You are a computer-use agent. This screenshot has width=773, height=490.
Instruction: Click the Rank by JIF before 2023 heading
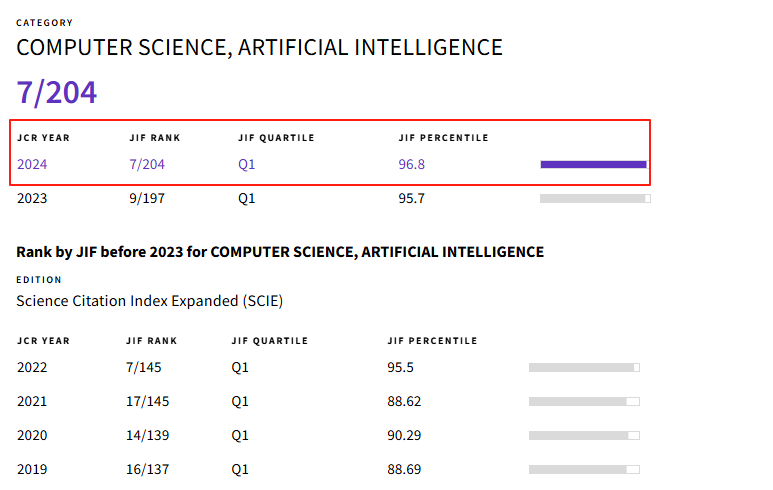280,252
